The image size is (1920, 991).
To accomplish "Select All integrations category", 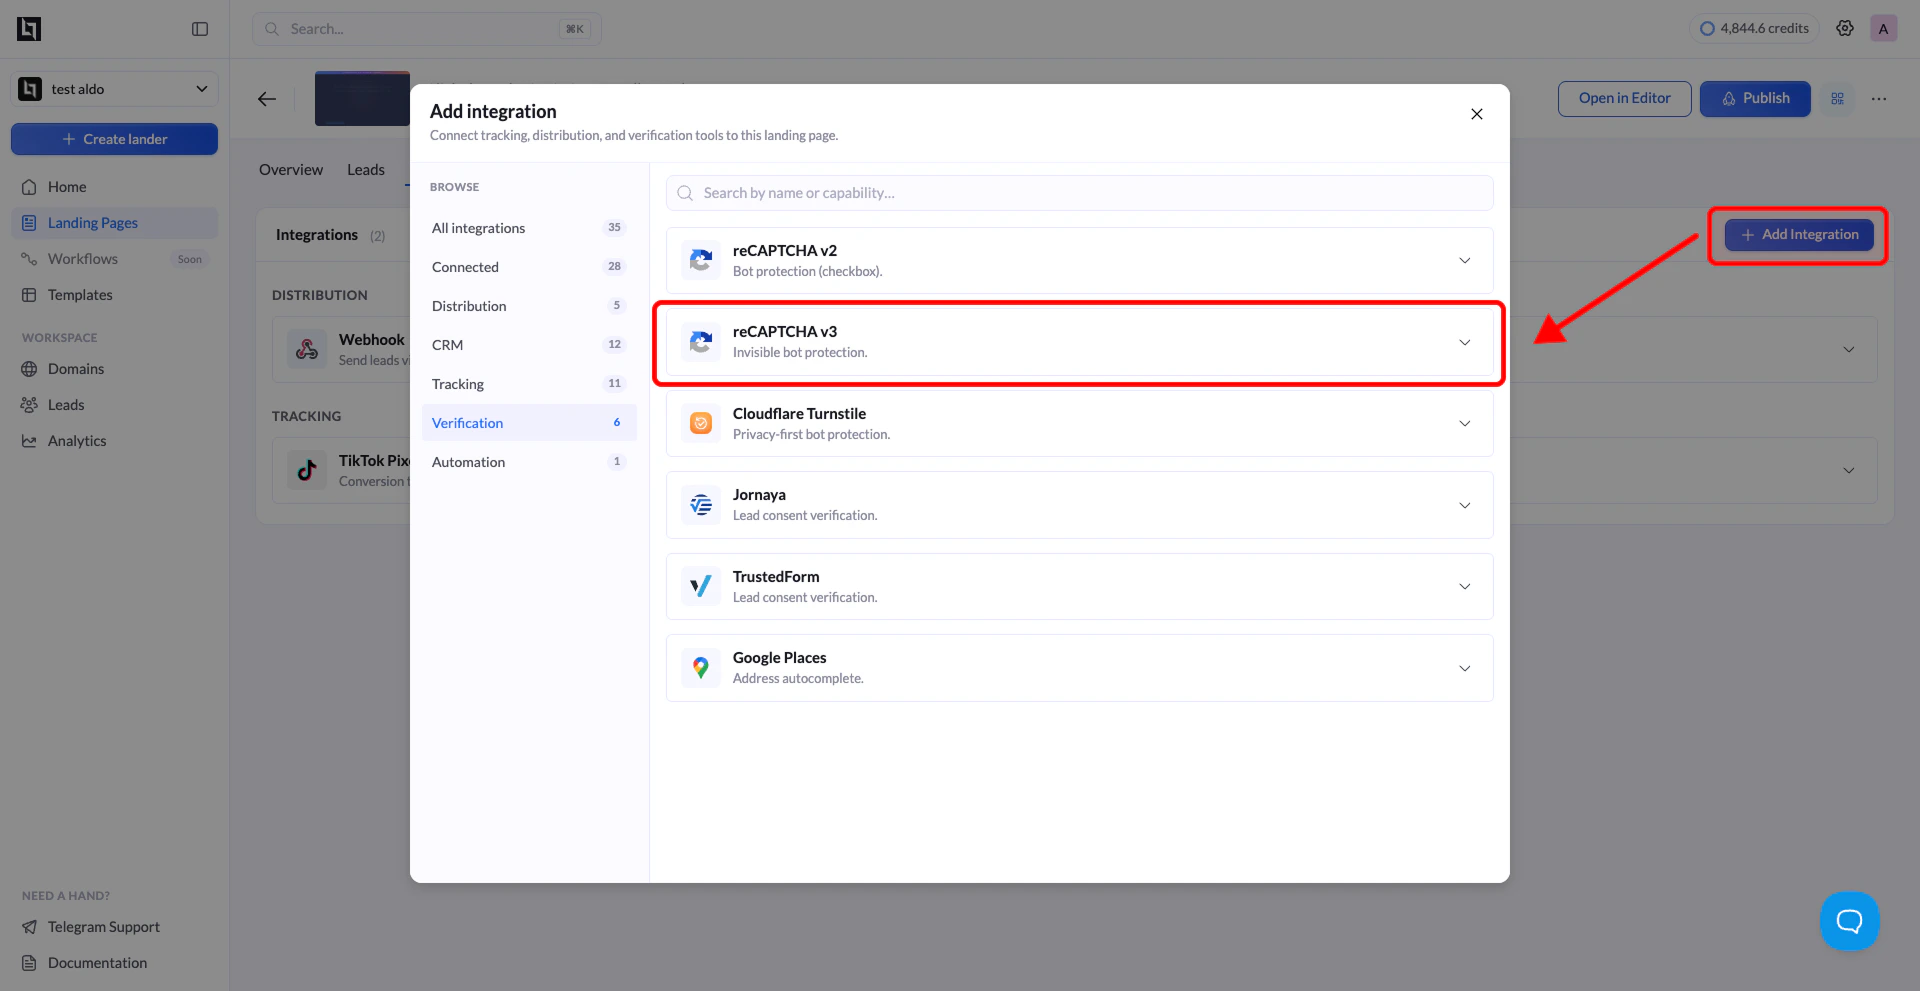I will click(529, 228).
